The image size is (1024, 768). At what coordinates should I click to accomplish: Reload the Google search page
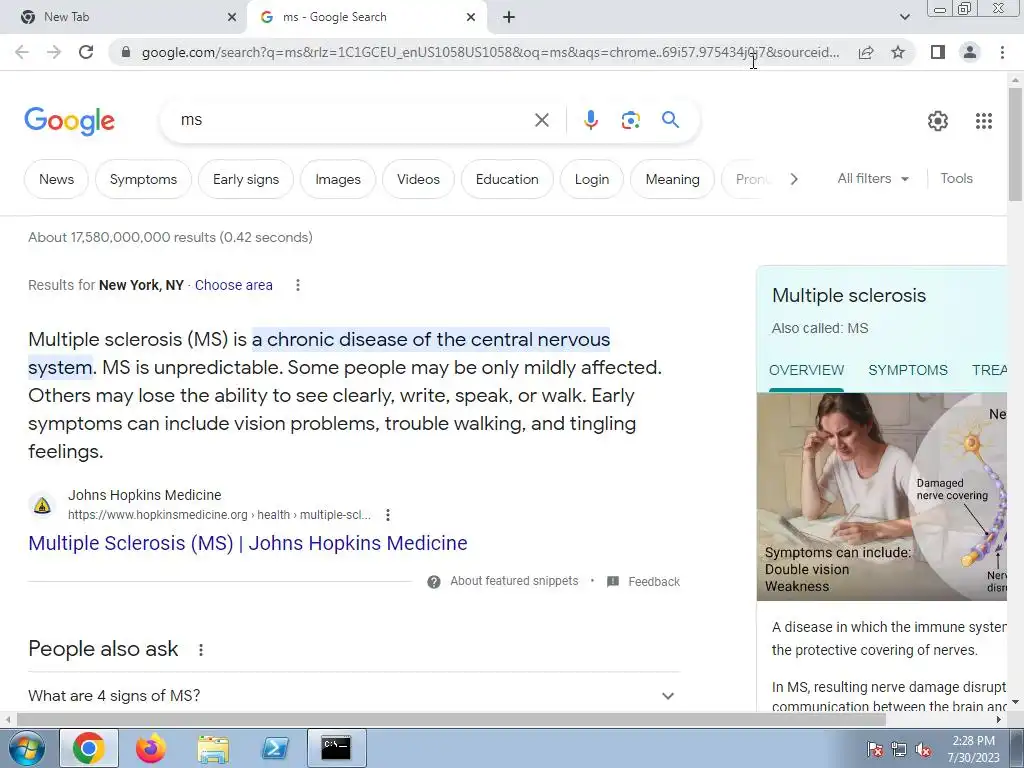[x=86, y=52]
